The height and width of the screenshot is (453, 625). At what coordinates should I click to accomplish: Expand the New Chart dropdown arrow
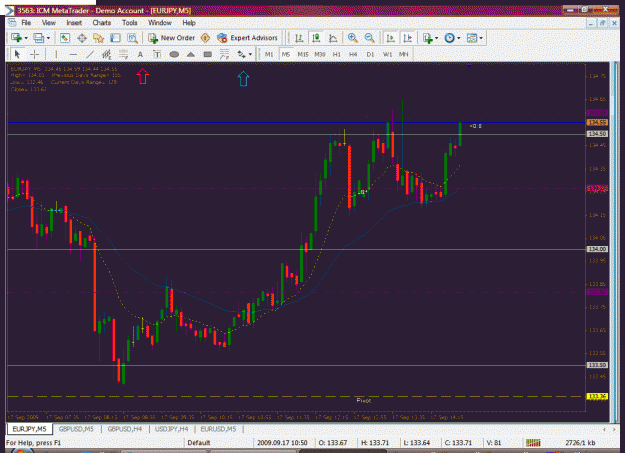coord(26,38)
